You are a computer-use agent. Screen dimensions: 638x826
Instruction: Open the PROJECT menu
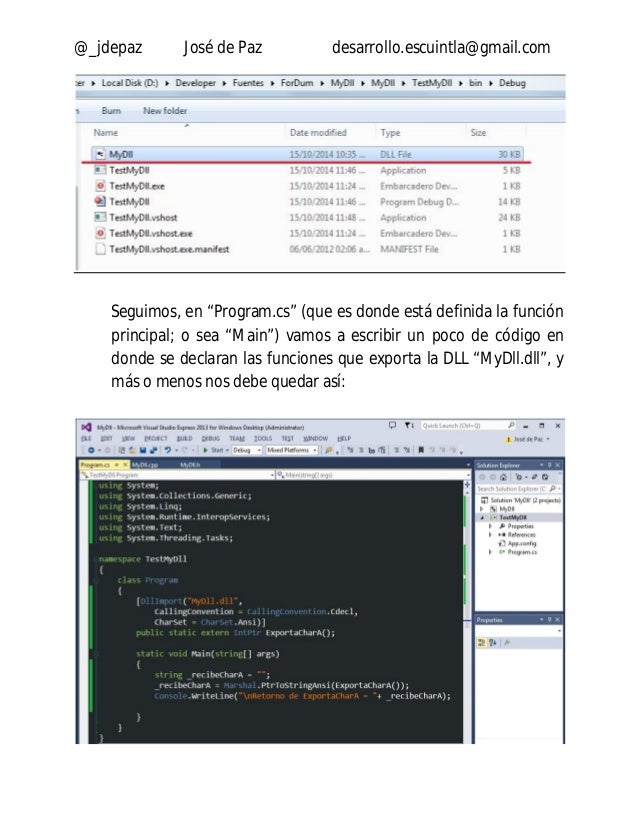pos(155,439)
